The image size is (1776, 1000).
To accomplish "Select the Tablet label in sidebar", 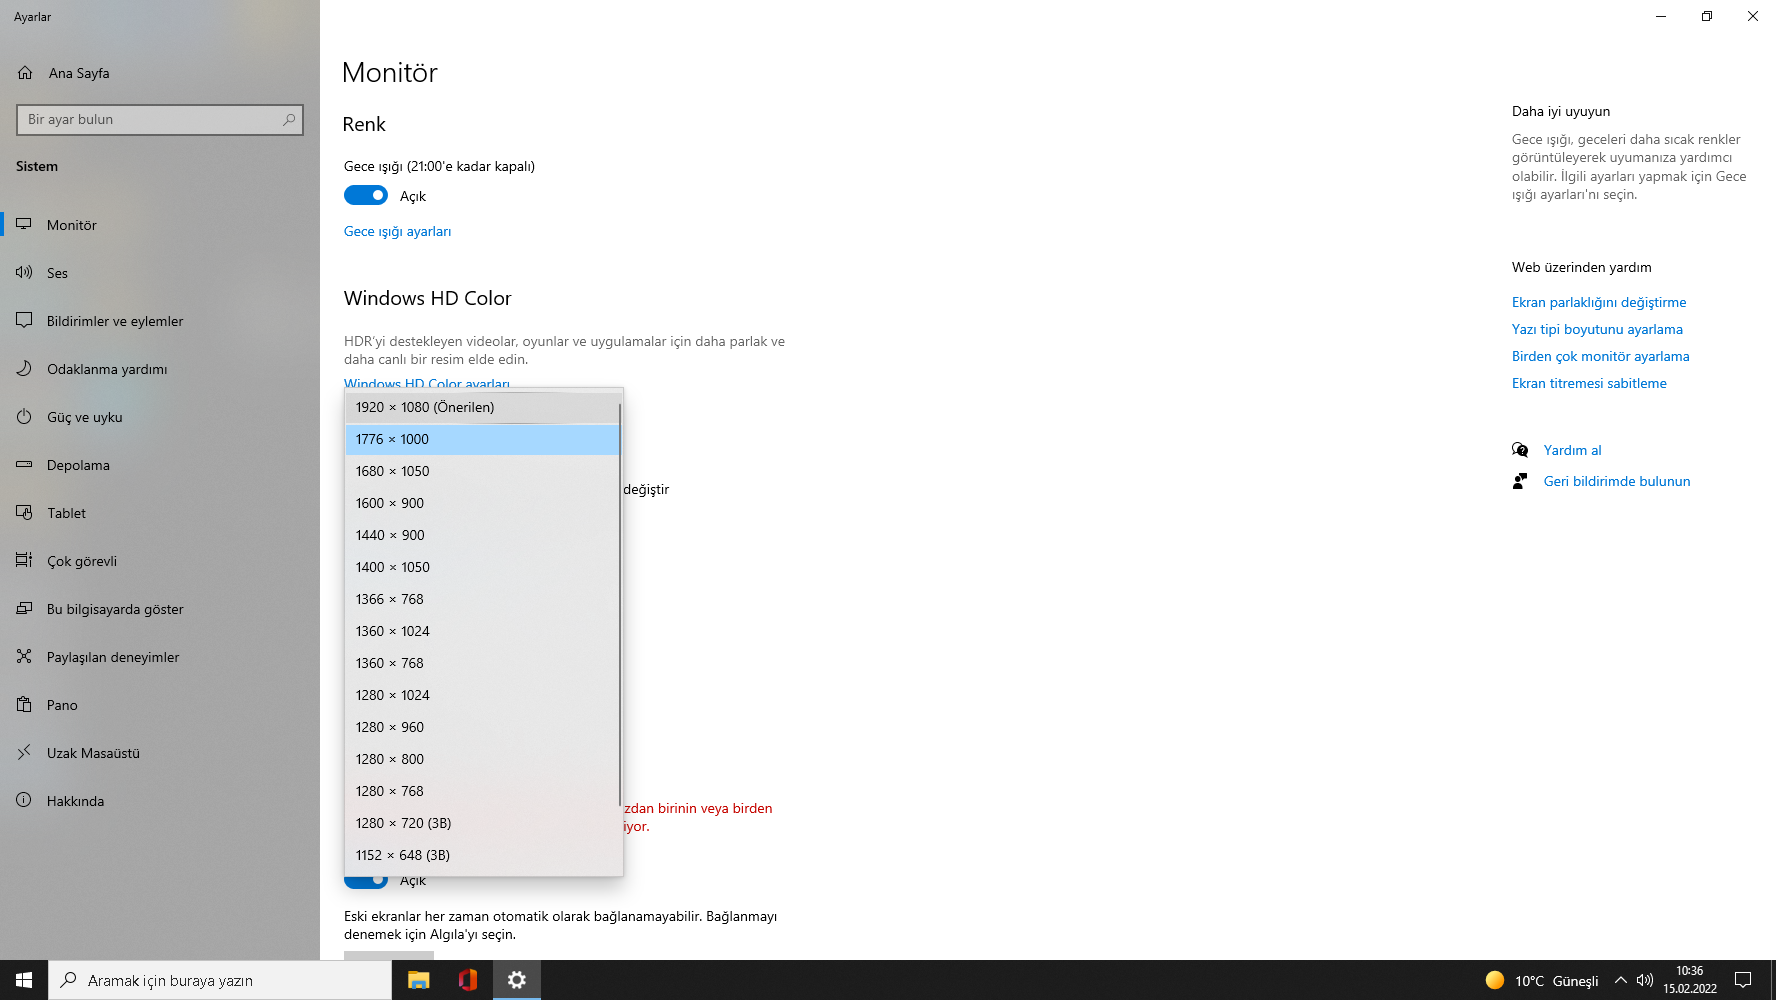I will pyautogui.click(x=66, y=513).
